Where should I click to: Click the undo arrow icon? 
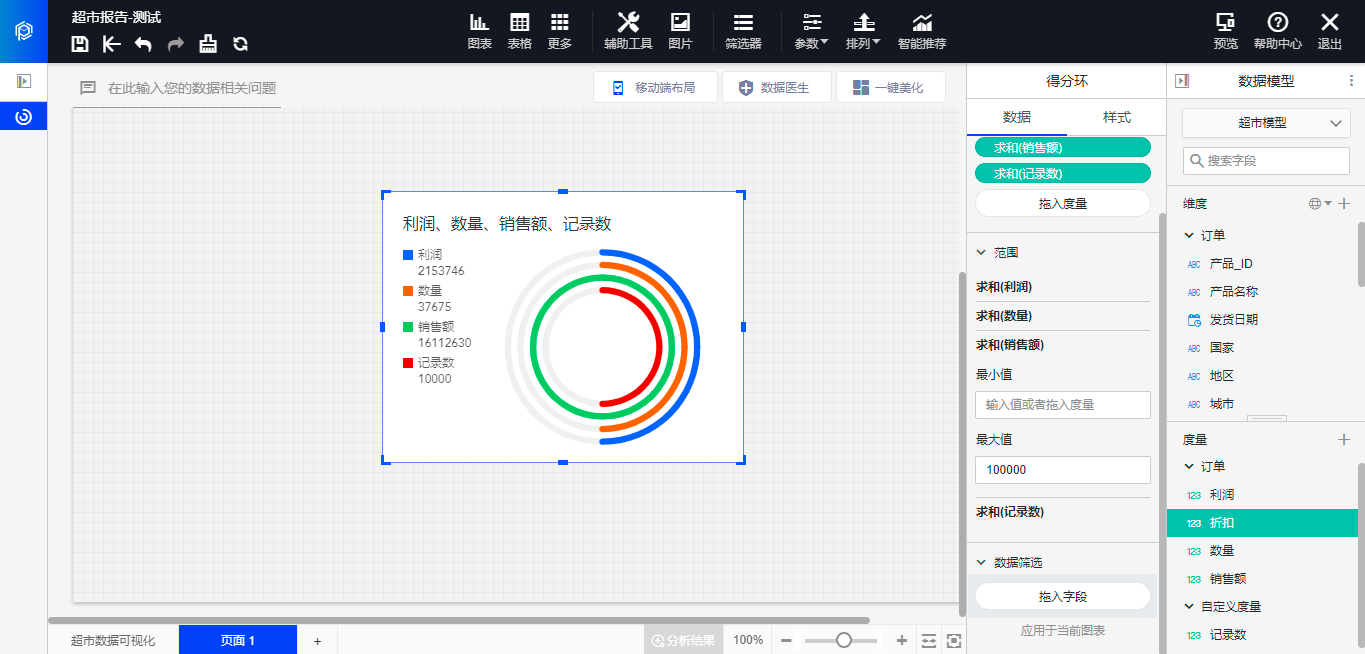[143, 44]
